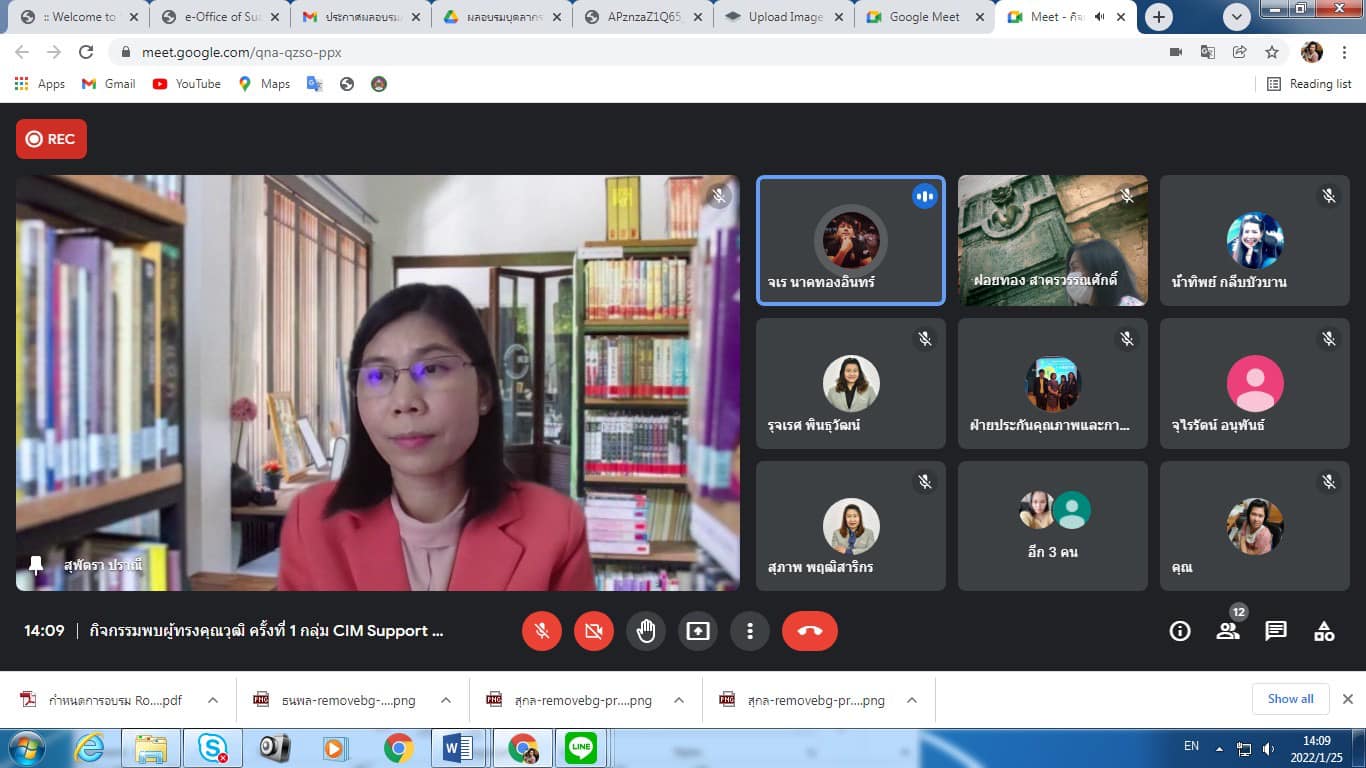Image resolution: width=1366 pixels, height=768 pixels.
Task: Open the chat messages panel
Action: pyautogui.click(x=1275, y=631)
